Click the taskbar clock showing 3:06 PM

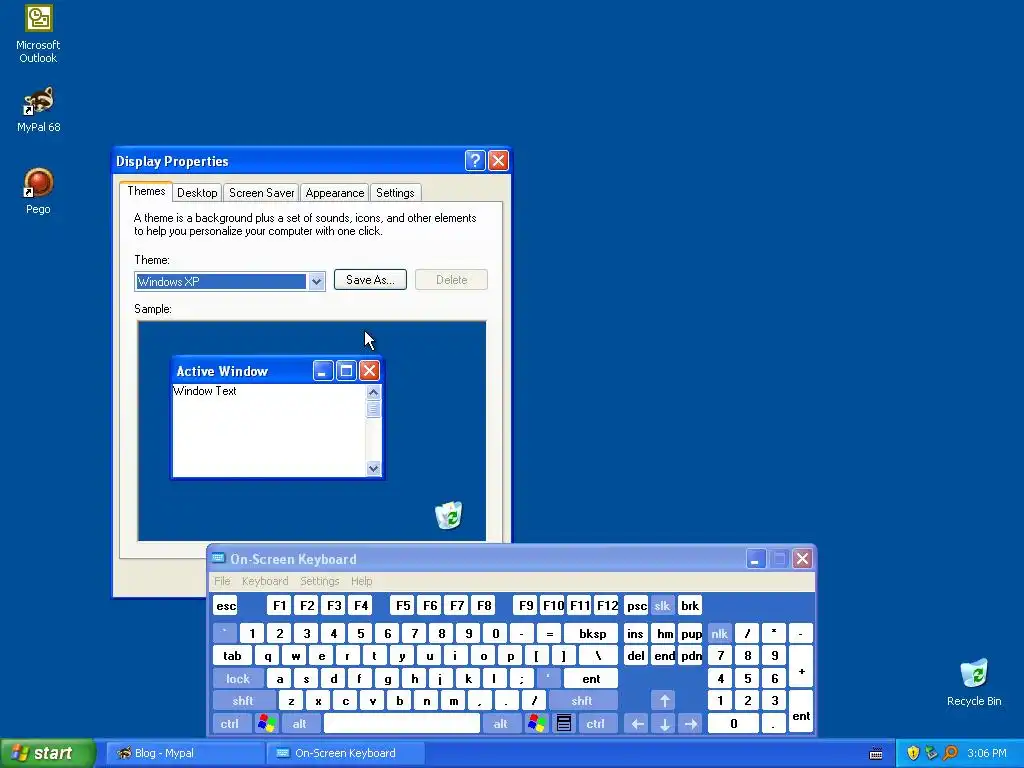pos(987,753)
